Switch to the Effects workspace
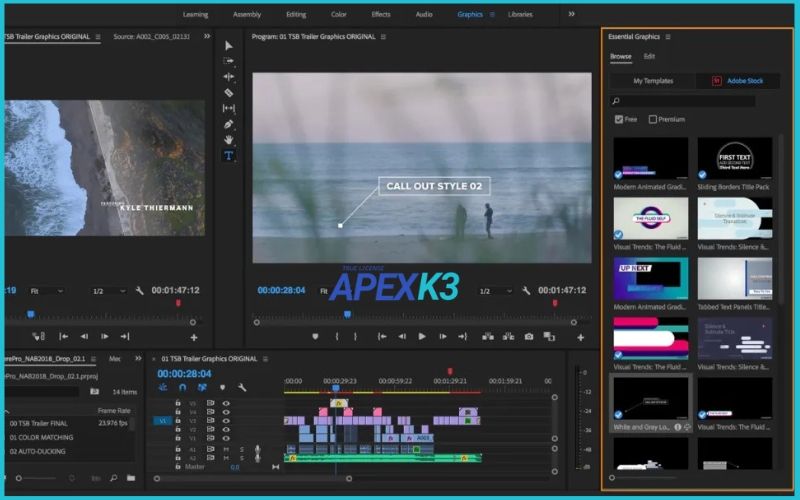 (x=381, y=14)
